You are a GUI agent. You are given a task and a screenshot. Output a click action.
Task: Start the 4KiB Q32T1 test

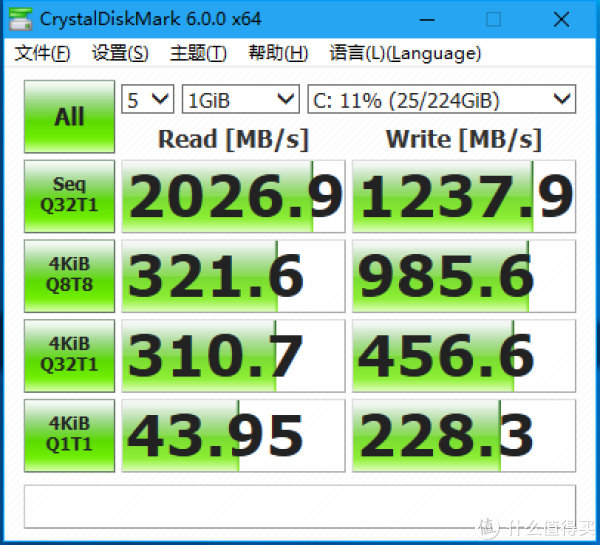point(69,356)
